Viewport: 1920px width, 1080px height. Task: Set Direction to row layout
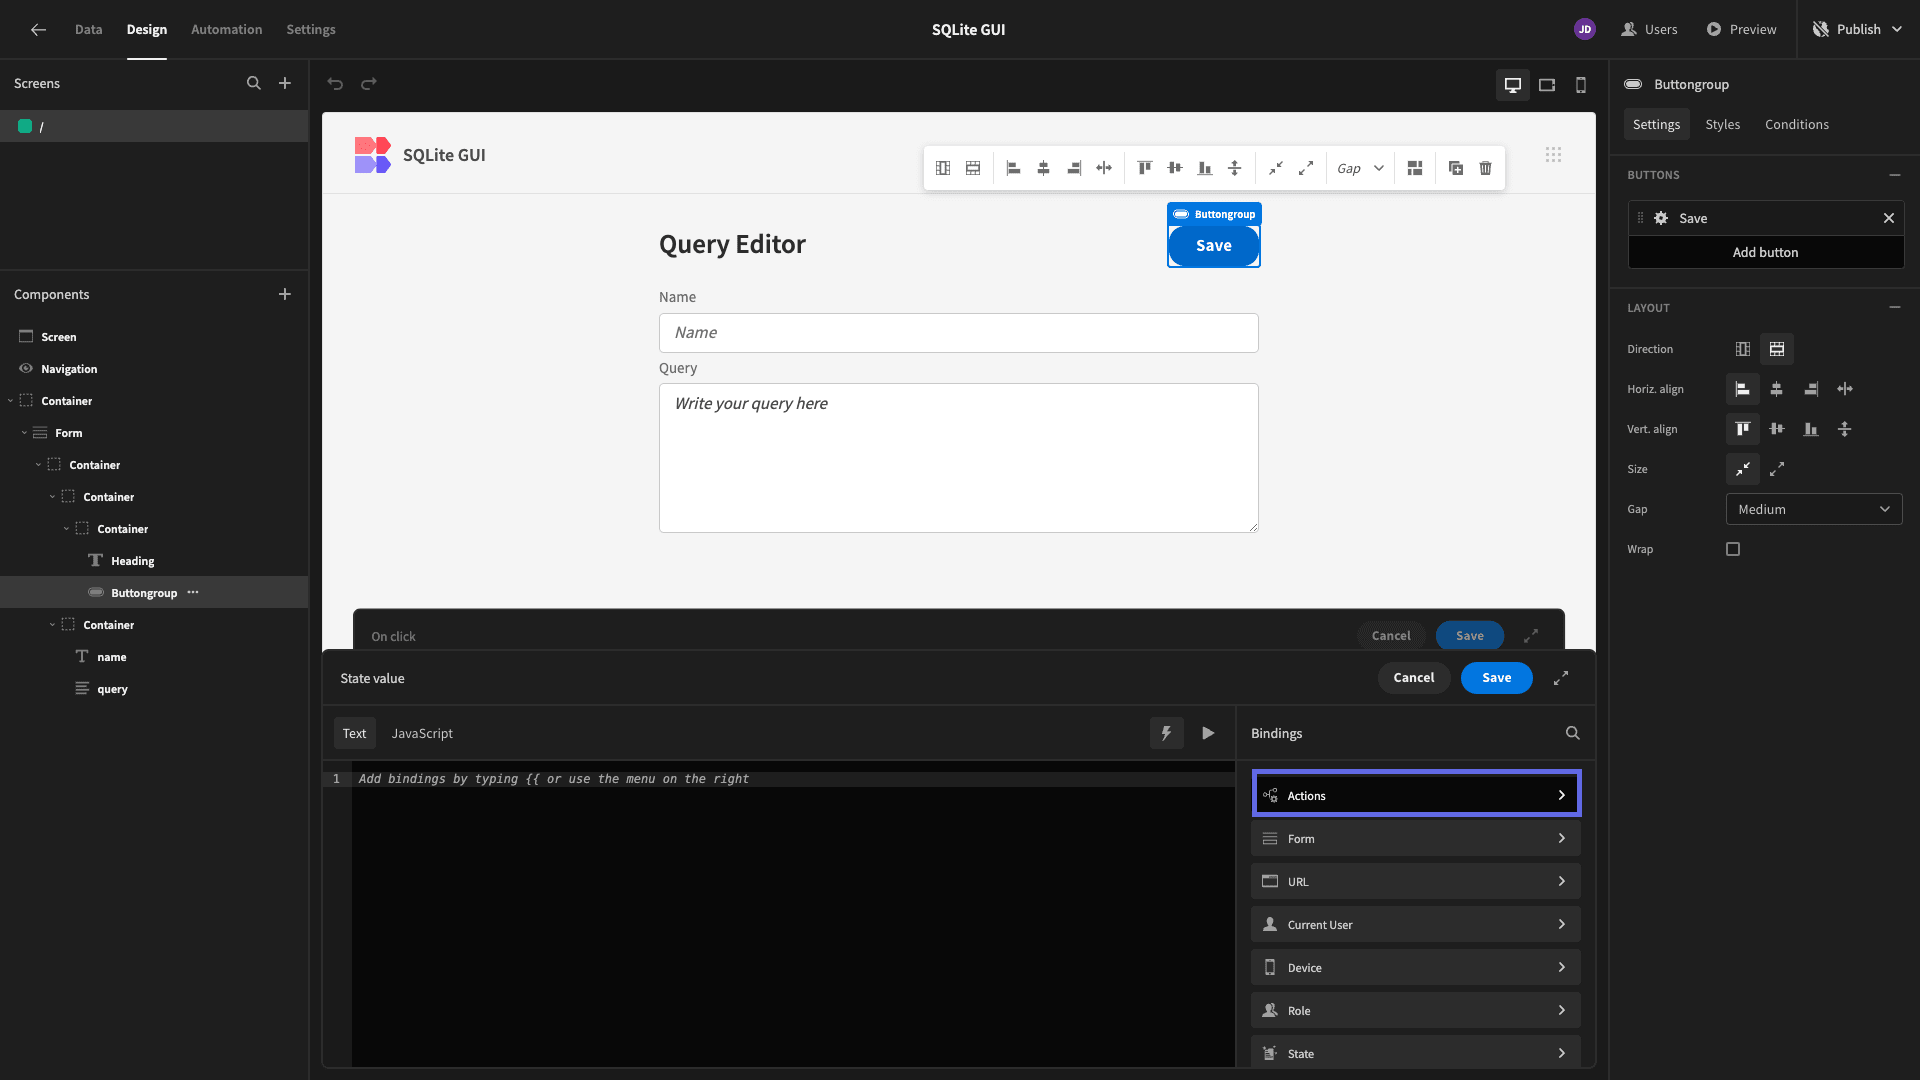1777,349
